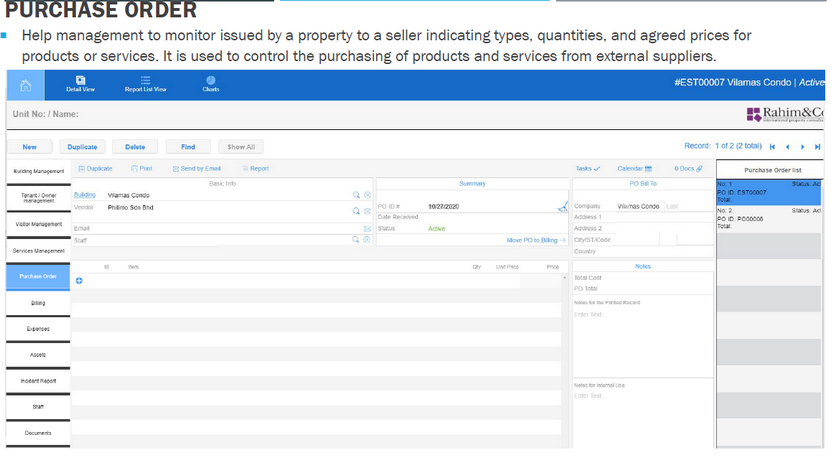Viewport: 838px width, 457px height.
Task: Click Send by Email action
Action: point(197,169)
